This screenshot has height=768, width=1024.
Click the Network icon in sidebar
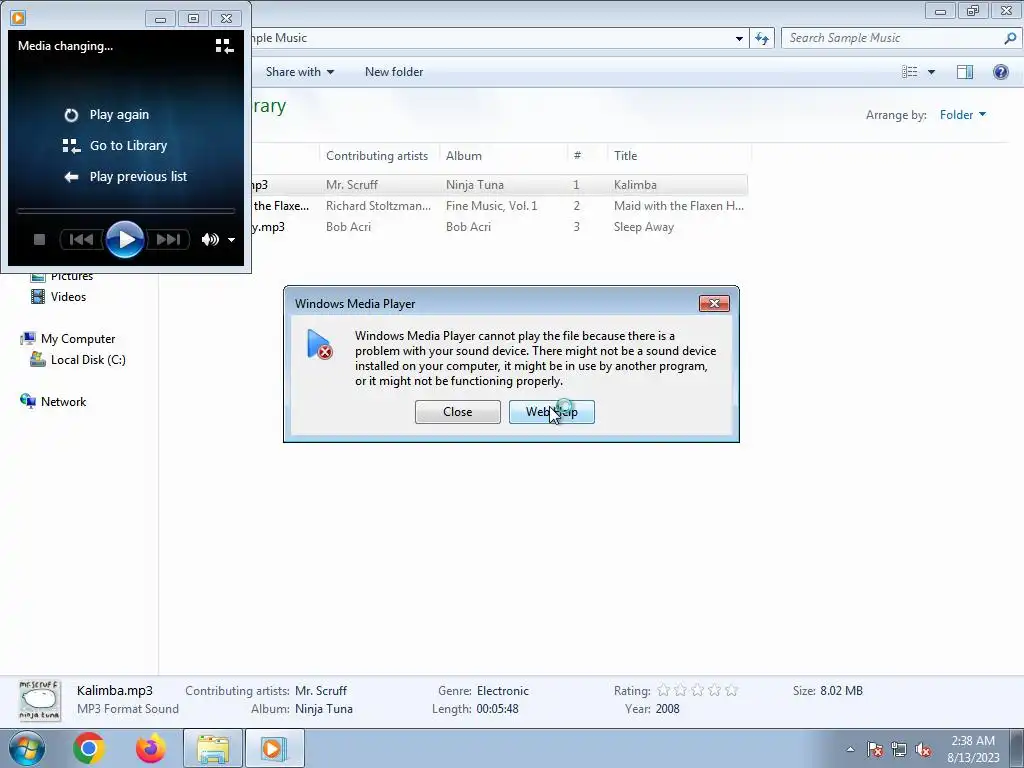point(28,401)
